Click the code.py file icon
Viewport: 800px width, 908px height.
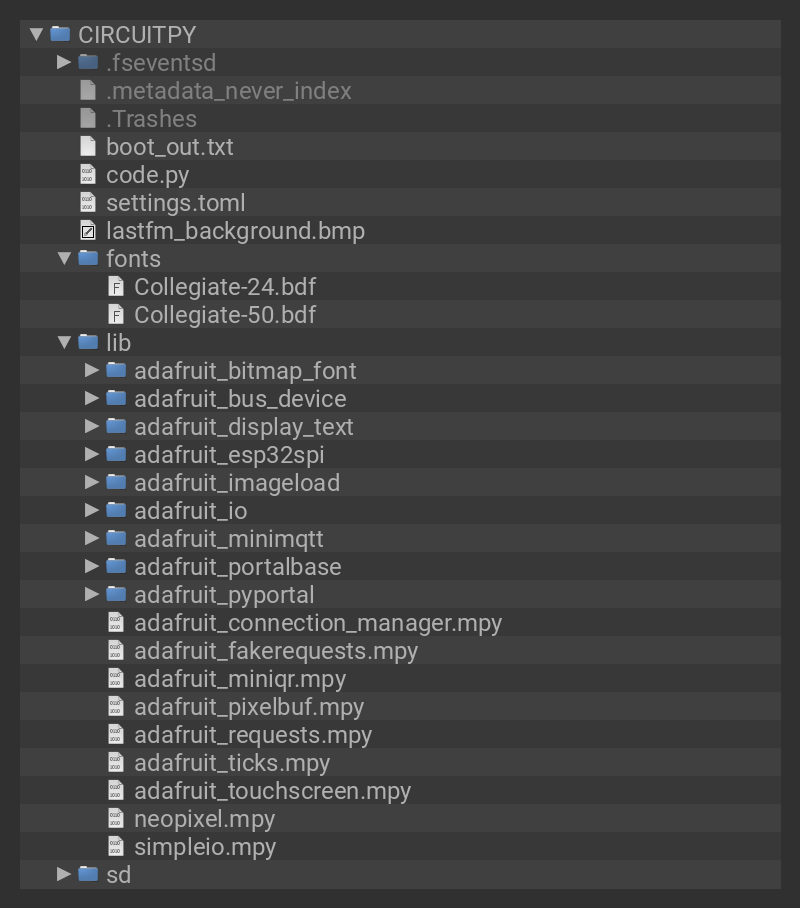tap(88, 175)
